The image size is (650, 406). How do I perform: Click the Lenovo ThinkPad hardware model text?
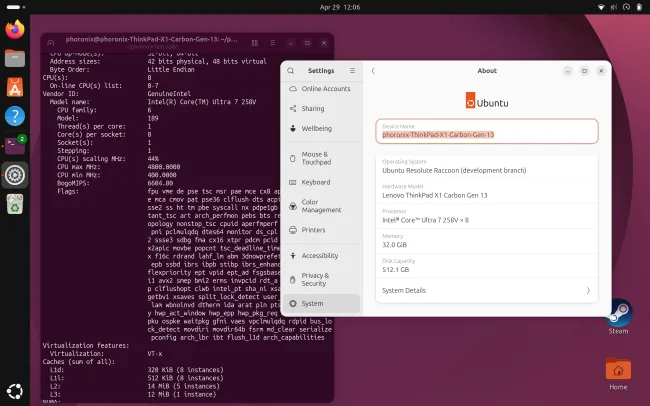coord(434,195)
